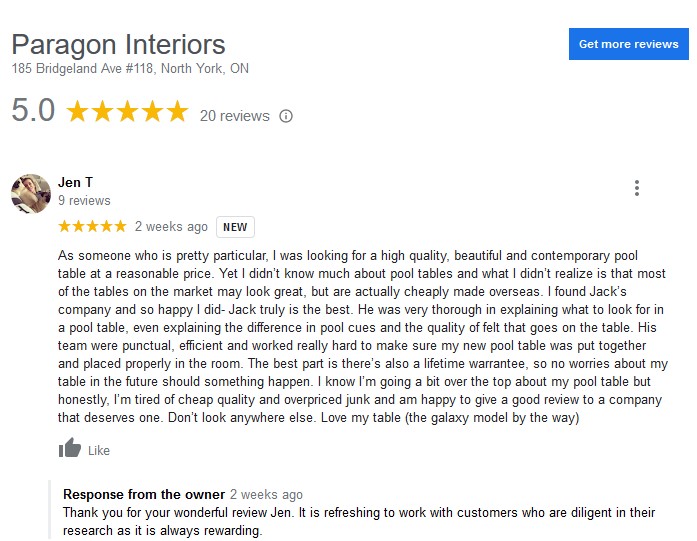Click the 5.0 rating score number

[33, 110]
